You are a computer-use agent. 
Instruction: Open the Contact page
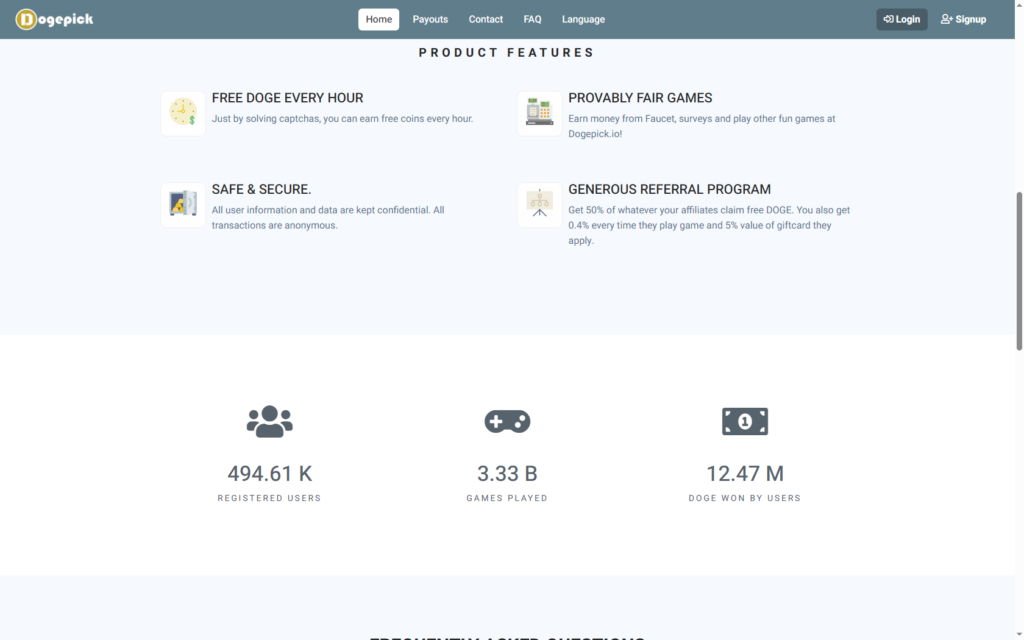(486, 20)
